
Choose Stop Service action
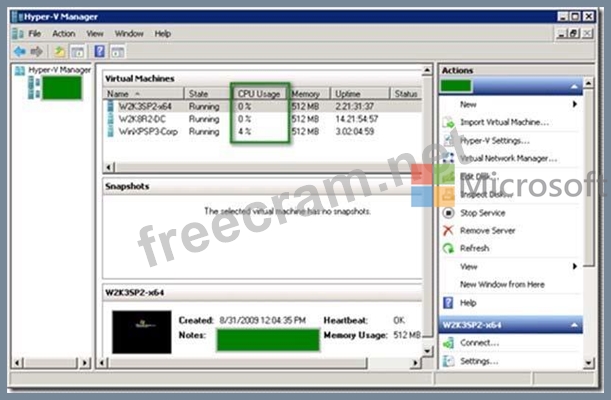[x=482, y=213]
